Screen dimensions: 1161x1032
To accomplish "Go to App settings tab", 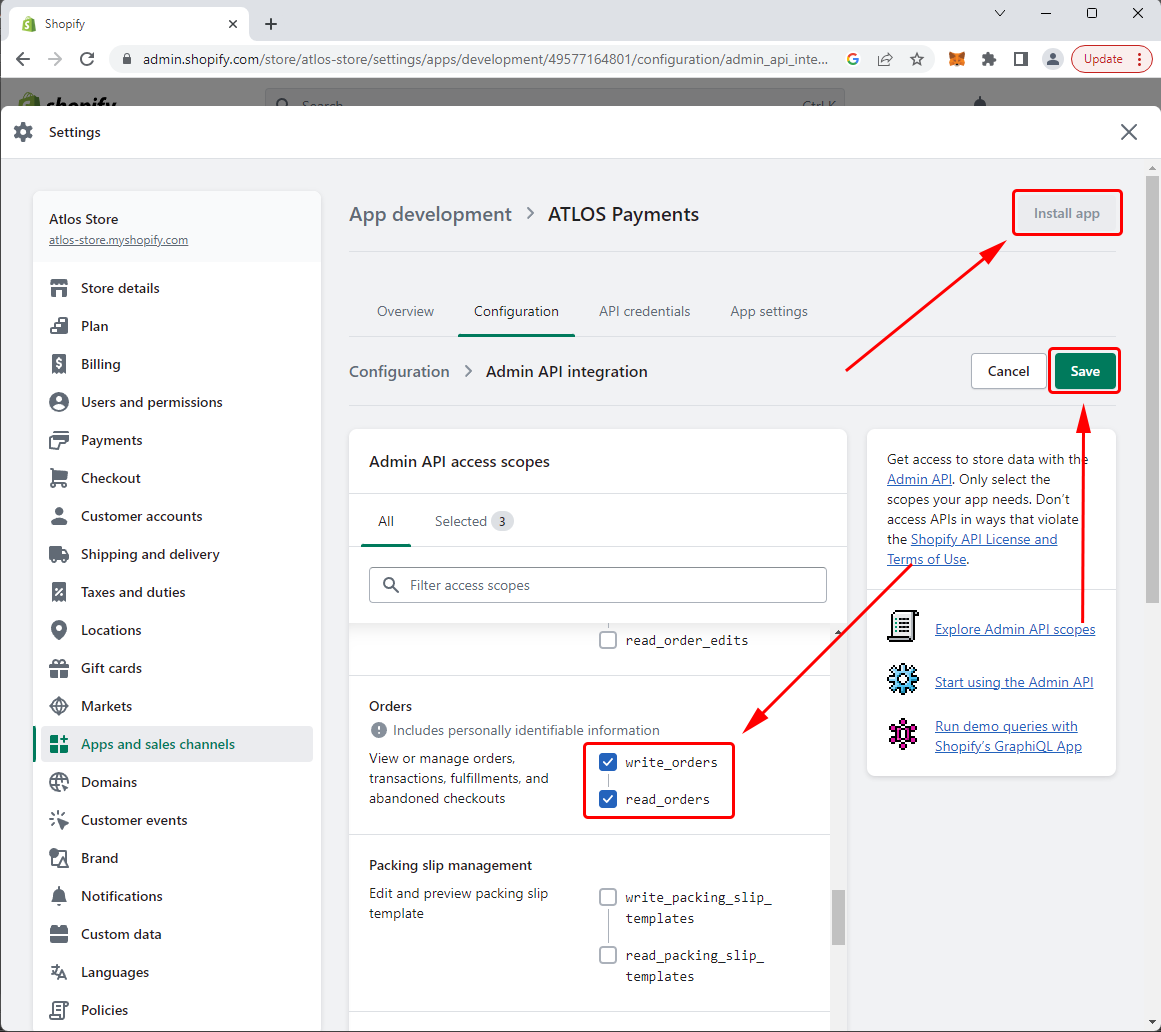I will 769,312.
